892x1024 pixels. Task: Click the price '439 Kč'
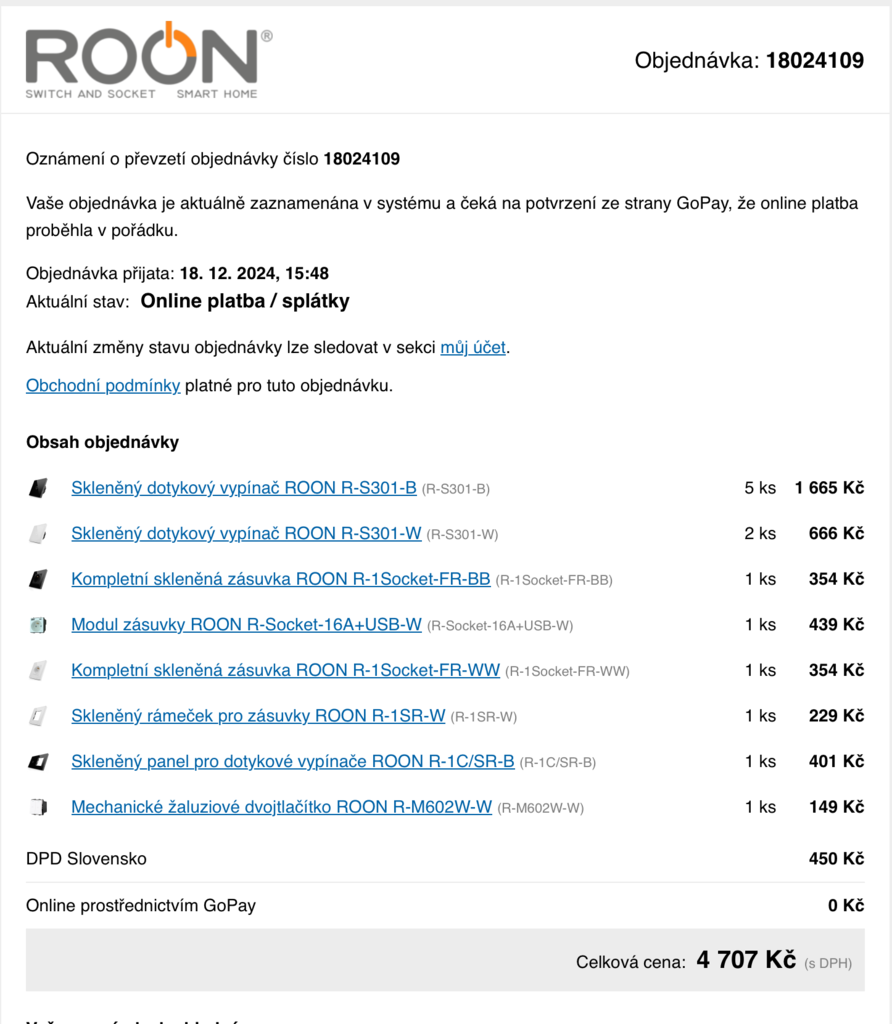pyautogui.click(x=836, y=625)
